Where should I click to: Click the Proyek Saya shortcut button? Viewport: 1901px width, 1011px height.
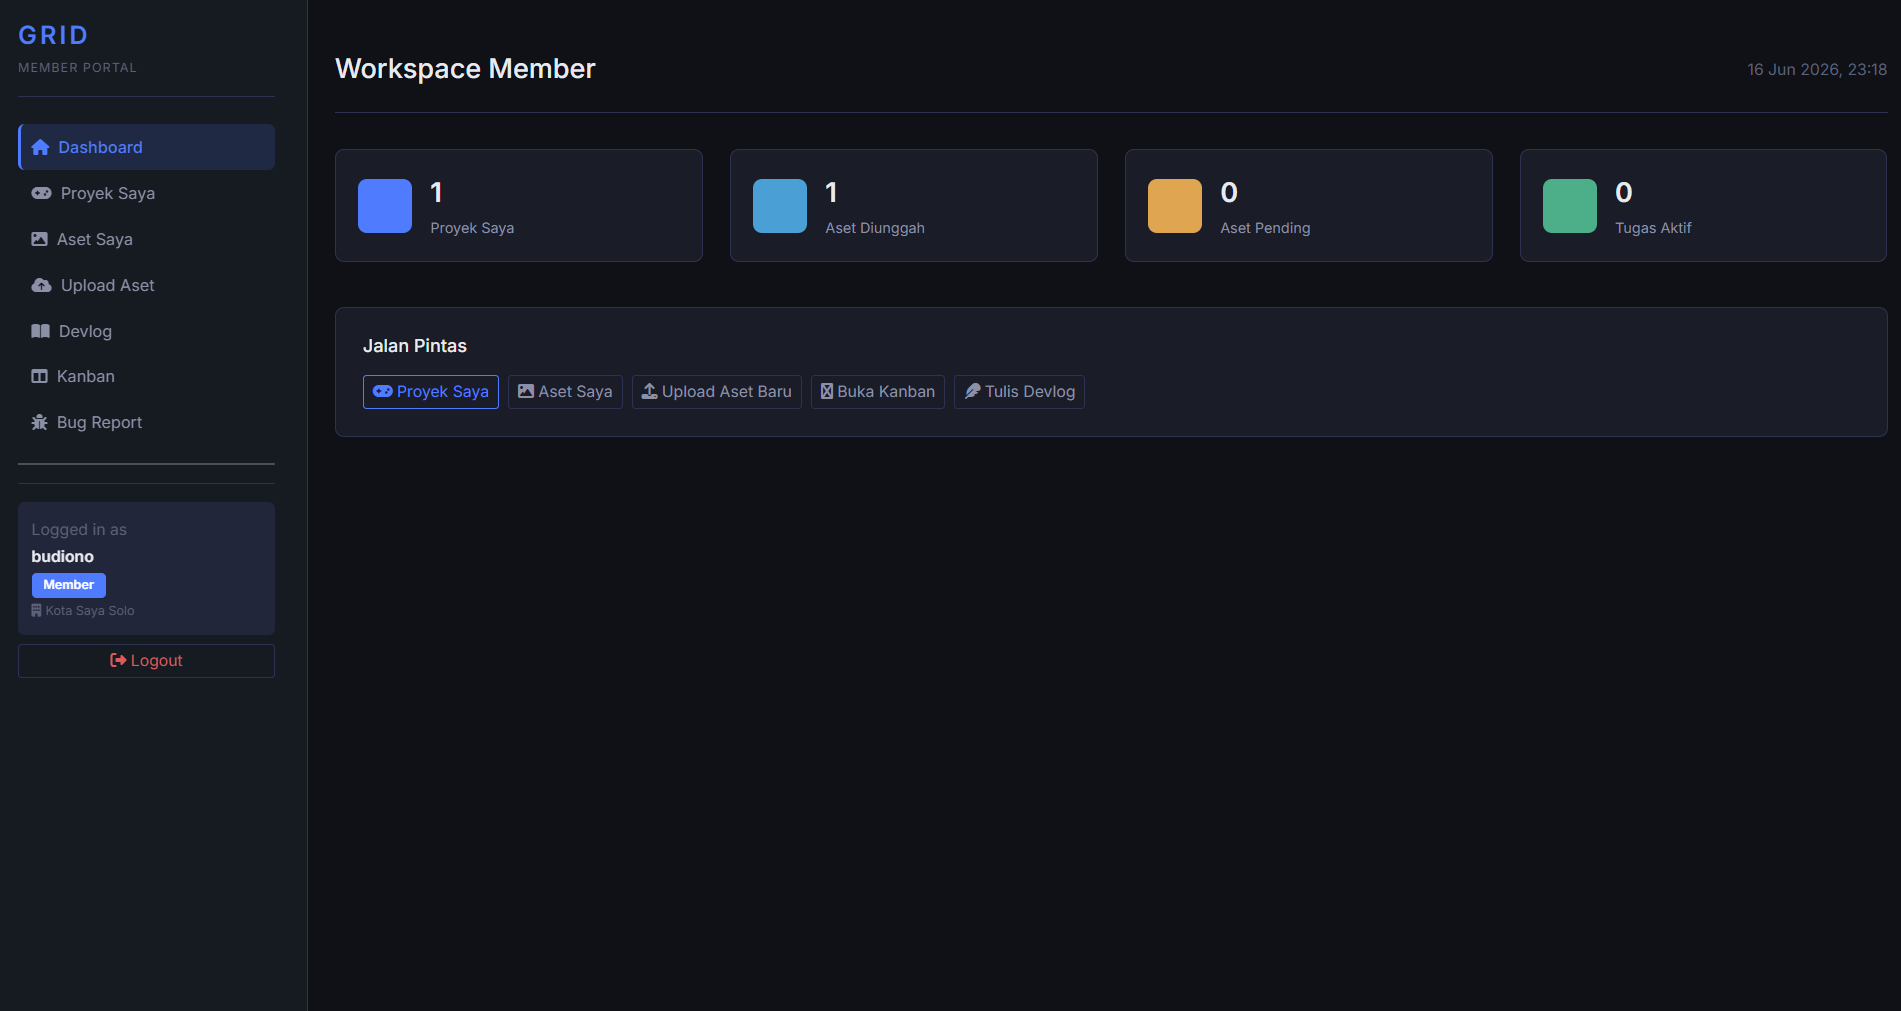click(x=431, y=392)
